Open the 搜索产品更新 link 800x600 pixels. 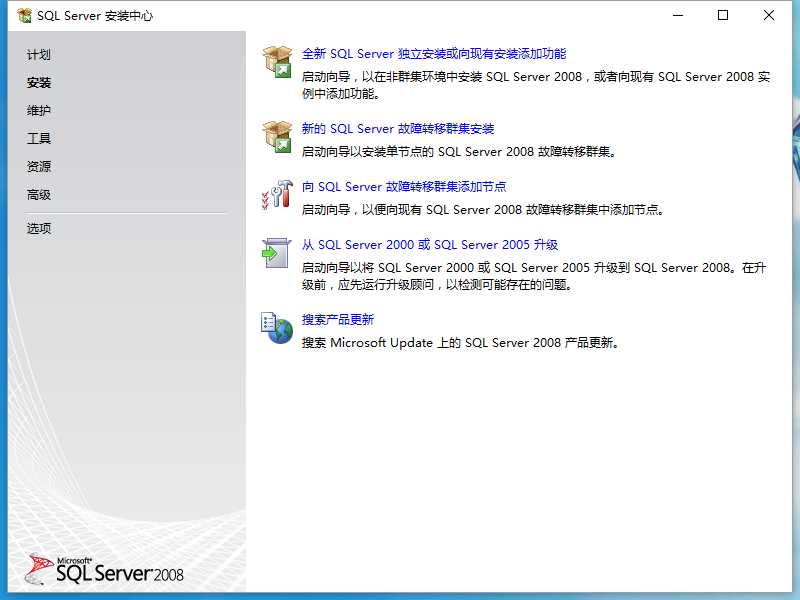click(x=338, y=319)
